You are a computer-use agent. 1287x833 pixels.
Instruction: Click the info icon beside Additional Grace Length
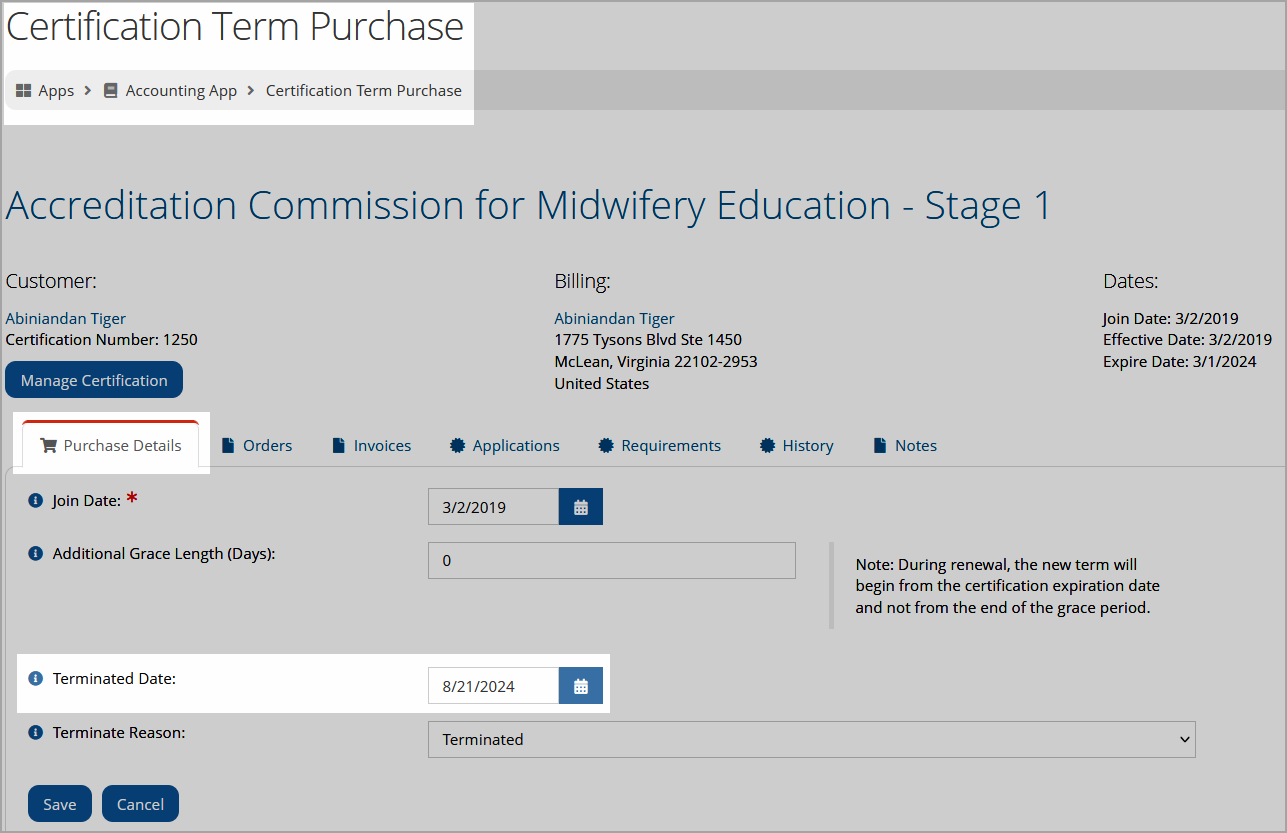click(36, 553)
